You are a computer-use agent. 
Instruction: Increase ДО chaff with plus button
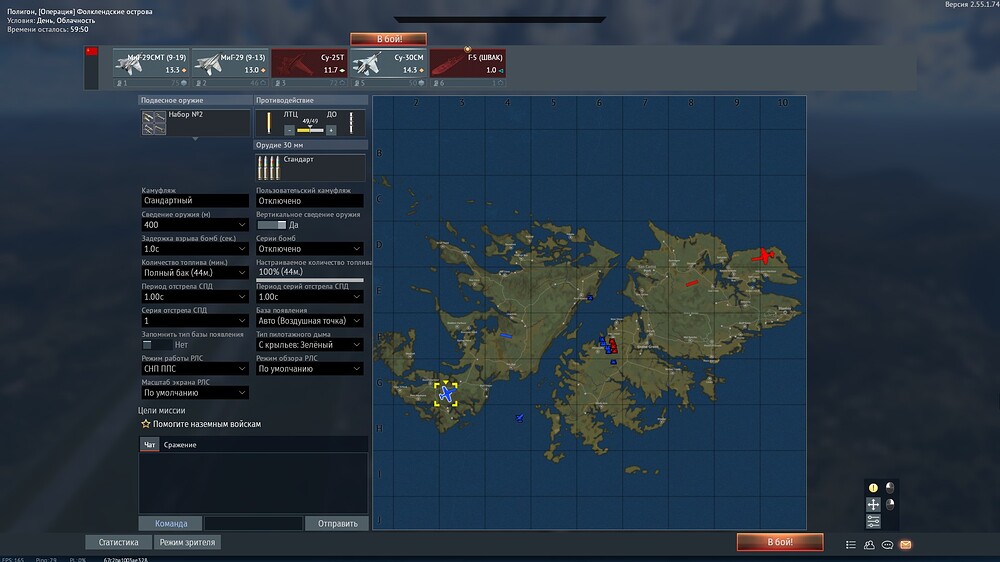331,130
